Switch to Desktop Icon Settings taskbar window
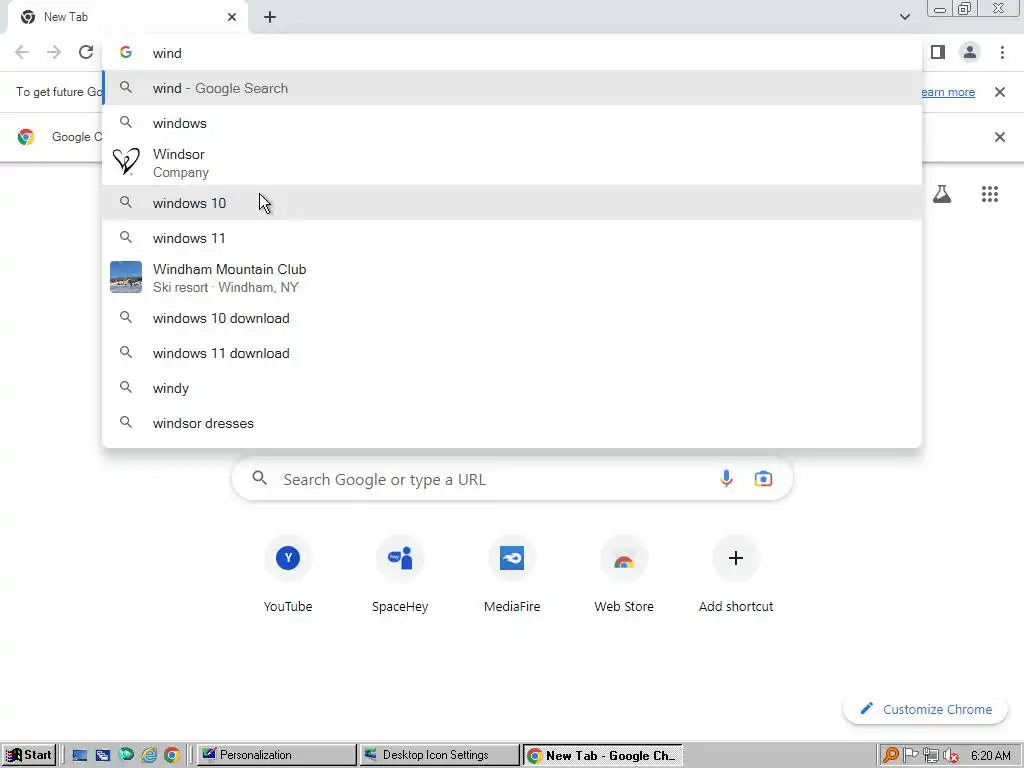 click(439, 755)
